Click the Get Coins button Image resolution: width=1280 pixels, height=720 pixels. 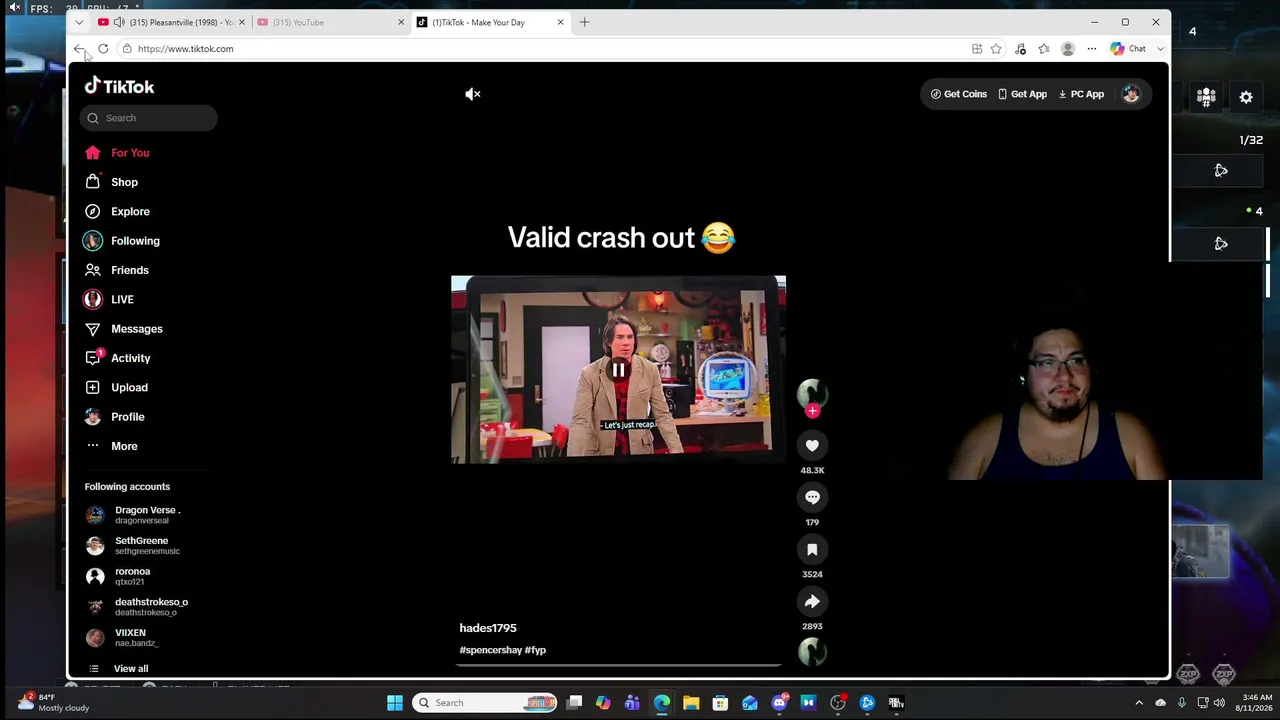[x=958, y=94]
